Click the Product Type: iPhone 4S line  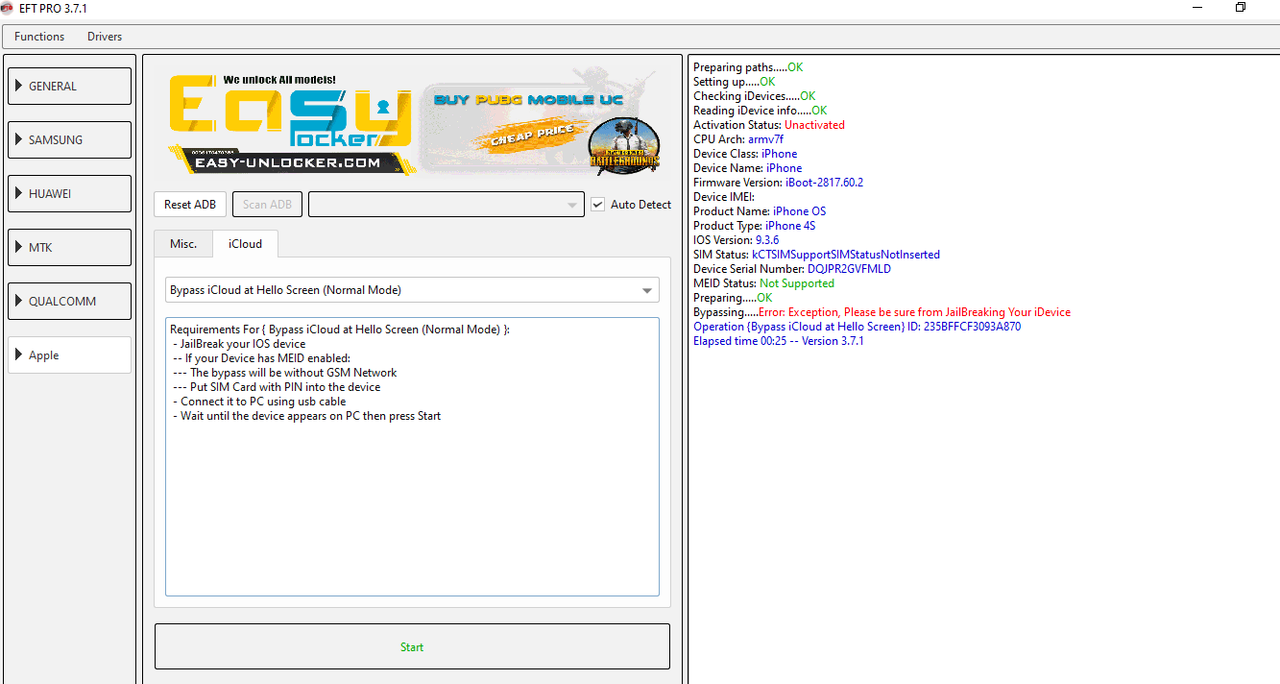click(x=754, y=226)
